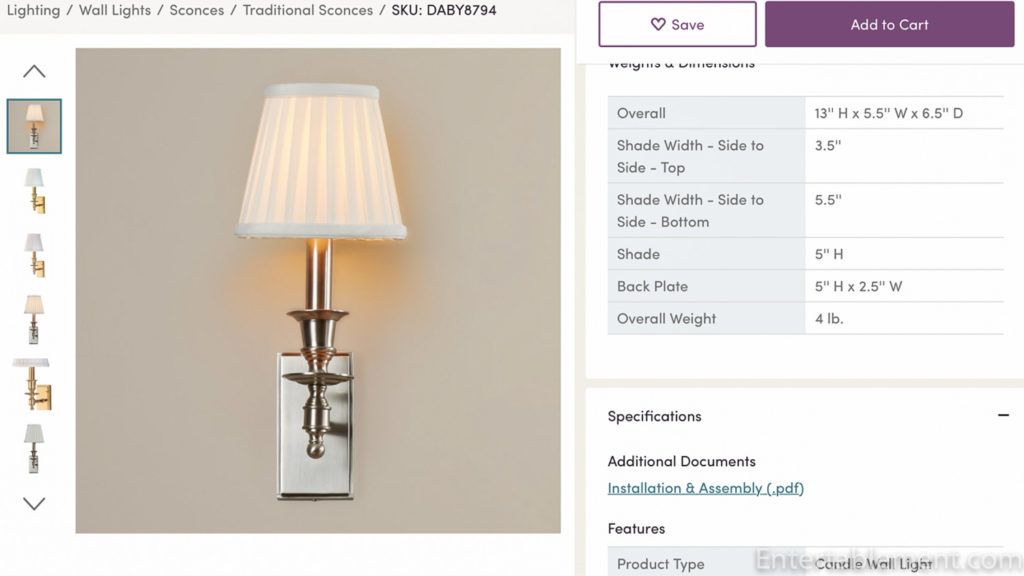
Task: Select the first sconce thumbnail
Action: (34, 126)
